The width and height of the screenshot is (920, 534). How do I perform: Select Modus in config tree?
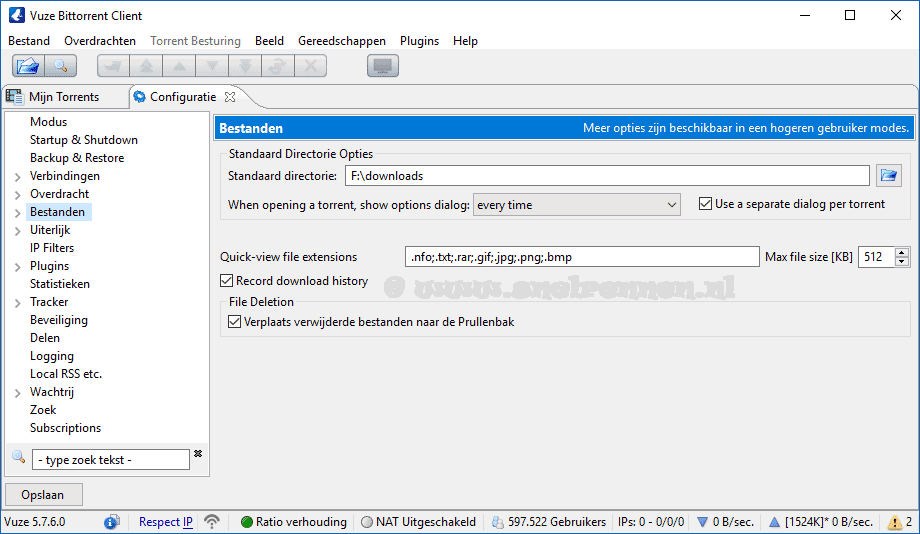(49, 121)
